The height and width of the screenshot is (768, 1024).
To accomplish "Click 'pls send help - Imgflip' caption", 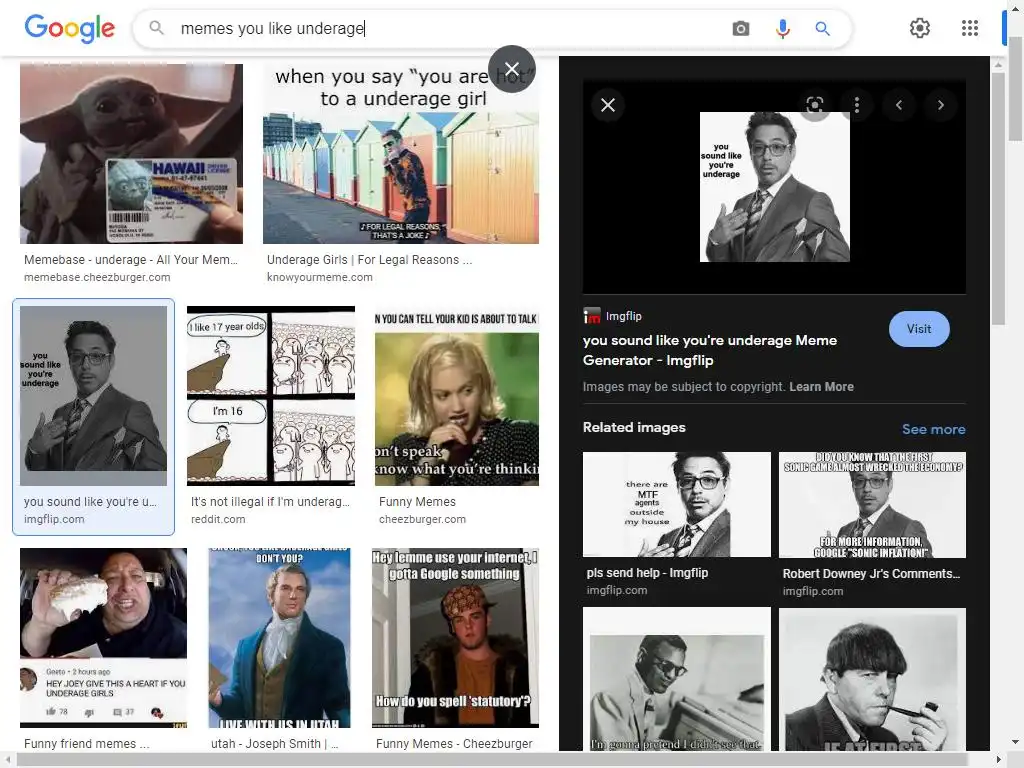I will tap(647, 573).
